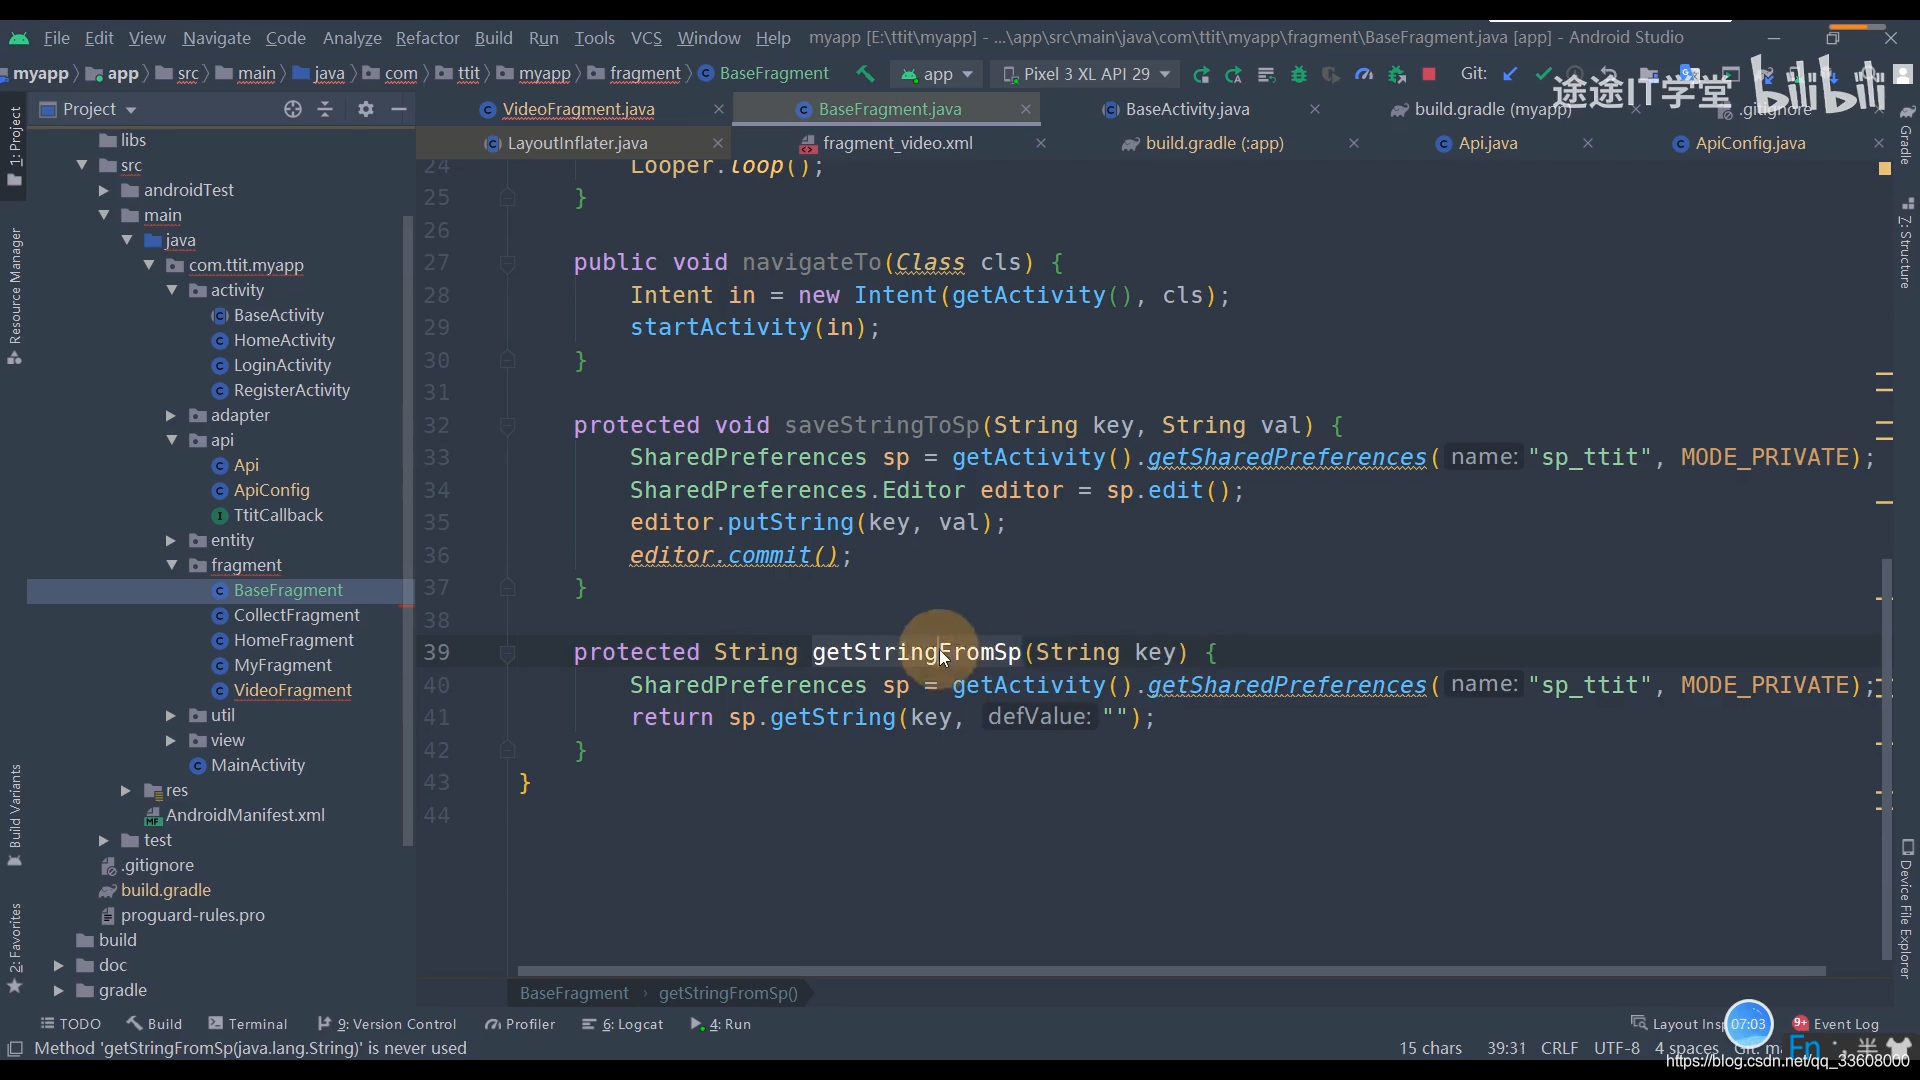
Task: Stop the running app with red square
Action: 1429,74
